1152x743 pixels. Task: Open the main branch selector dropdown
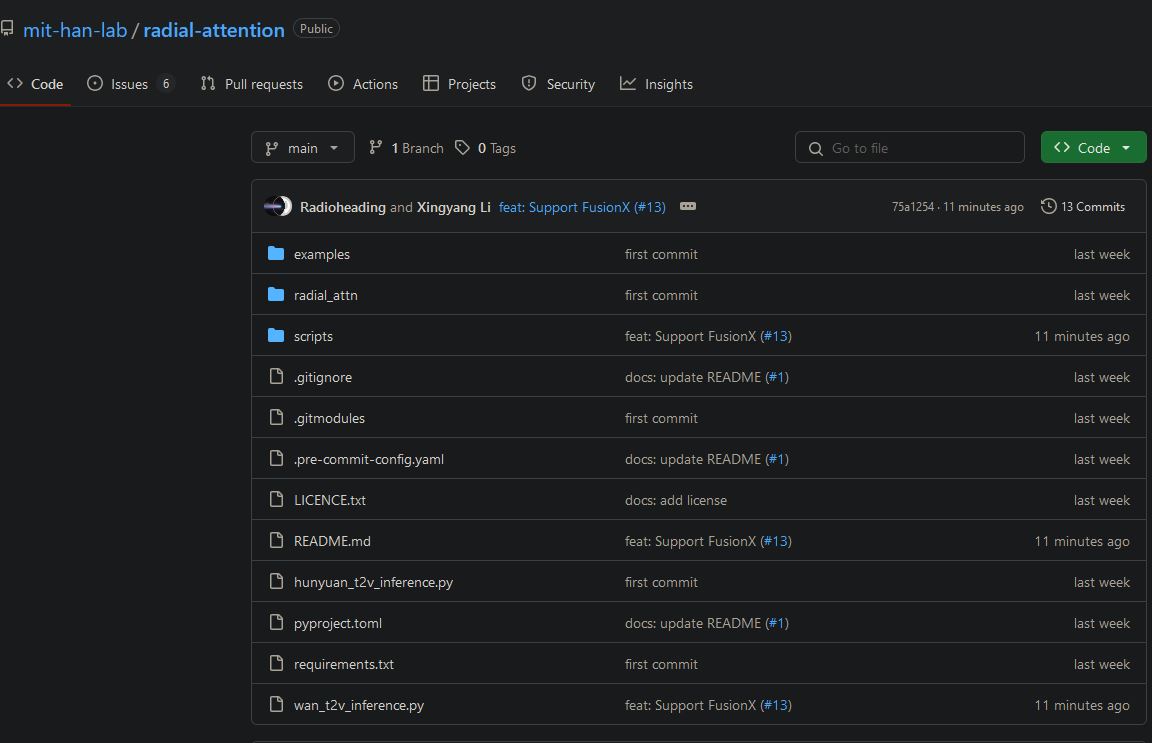click(x=303, y=148)
